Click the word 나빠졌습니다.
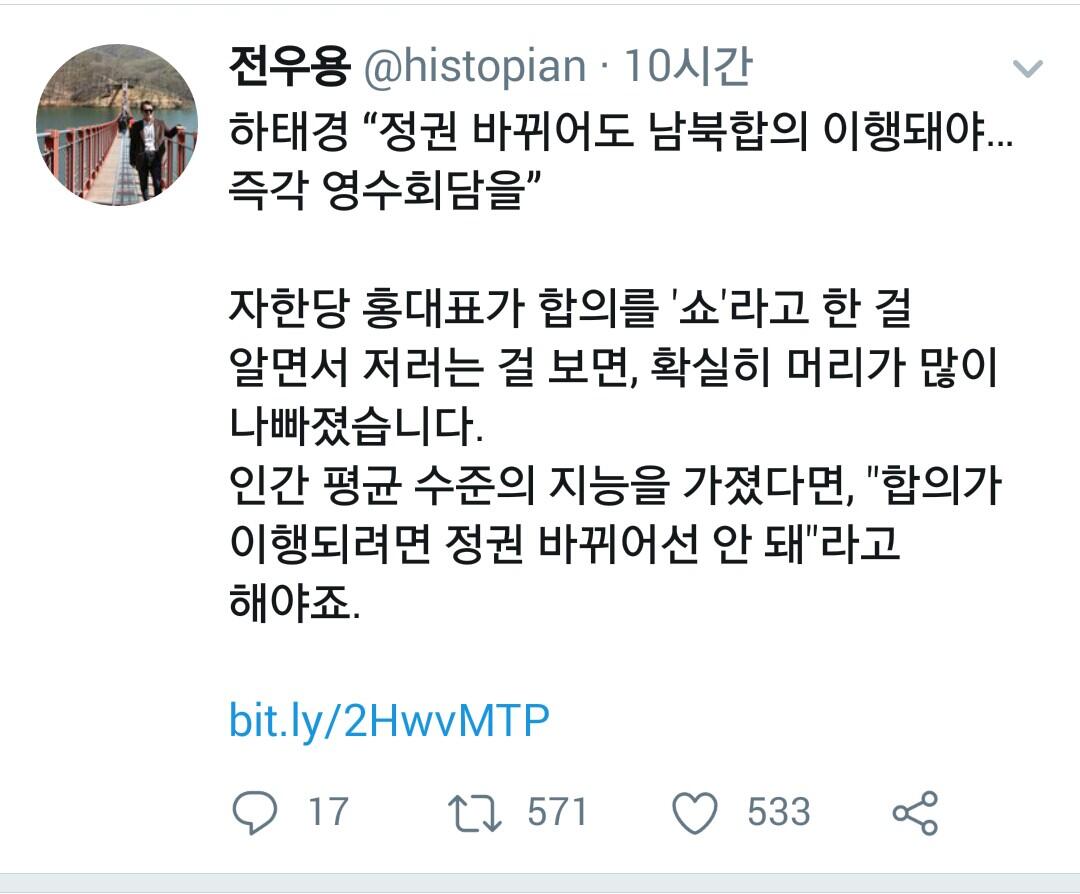 pos(356,426)
